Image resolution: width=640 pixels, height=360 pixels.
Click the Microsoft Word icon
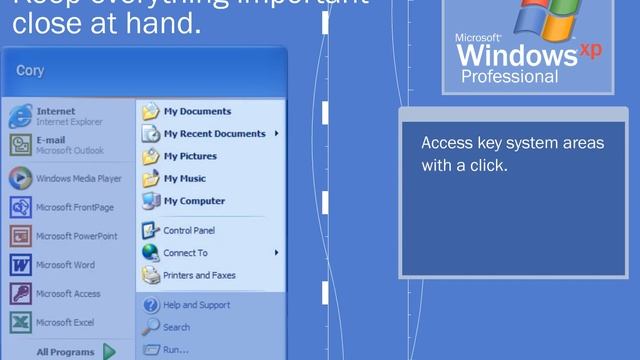click(20, 265)
